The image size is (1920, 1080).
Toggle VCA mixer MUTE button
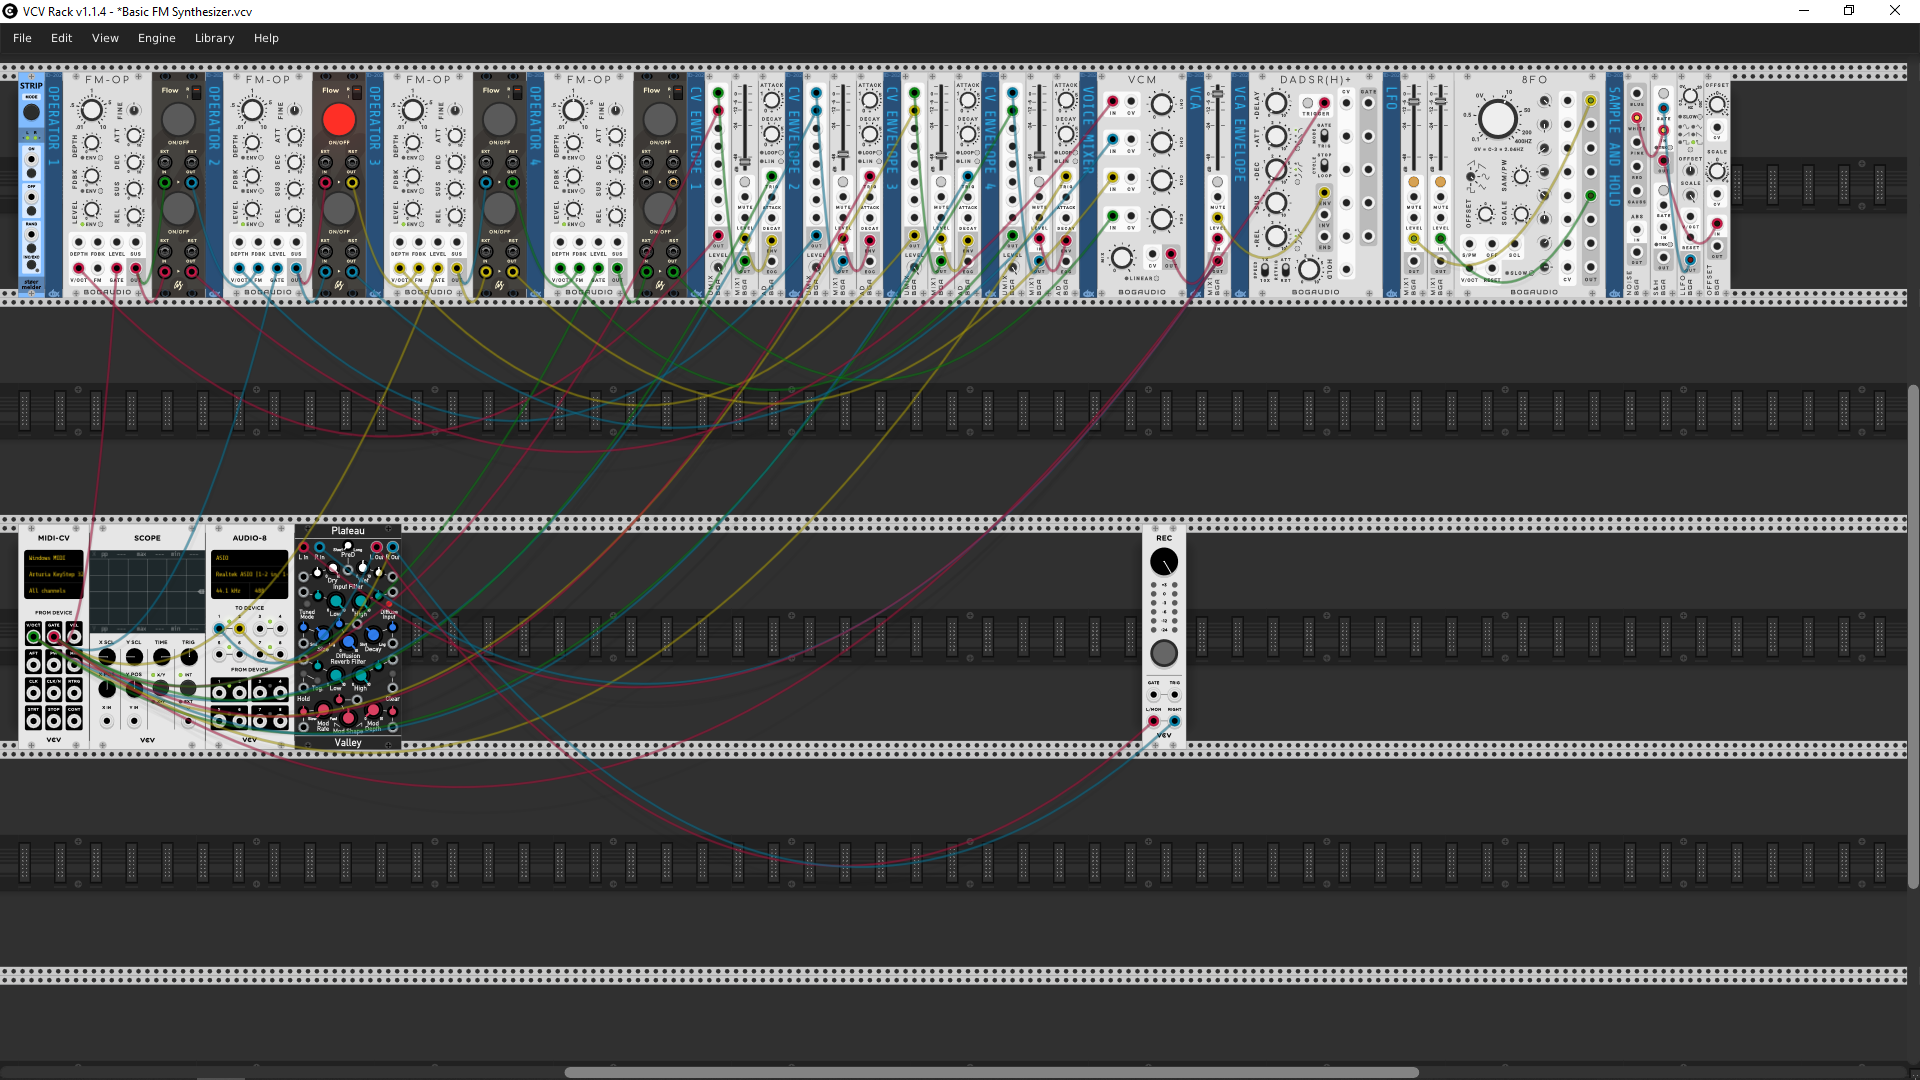point(1217,183)
